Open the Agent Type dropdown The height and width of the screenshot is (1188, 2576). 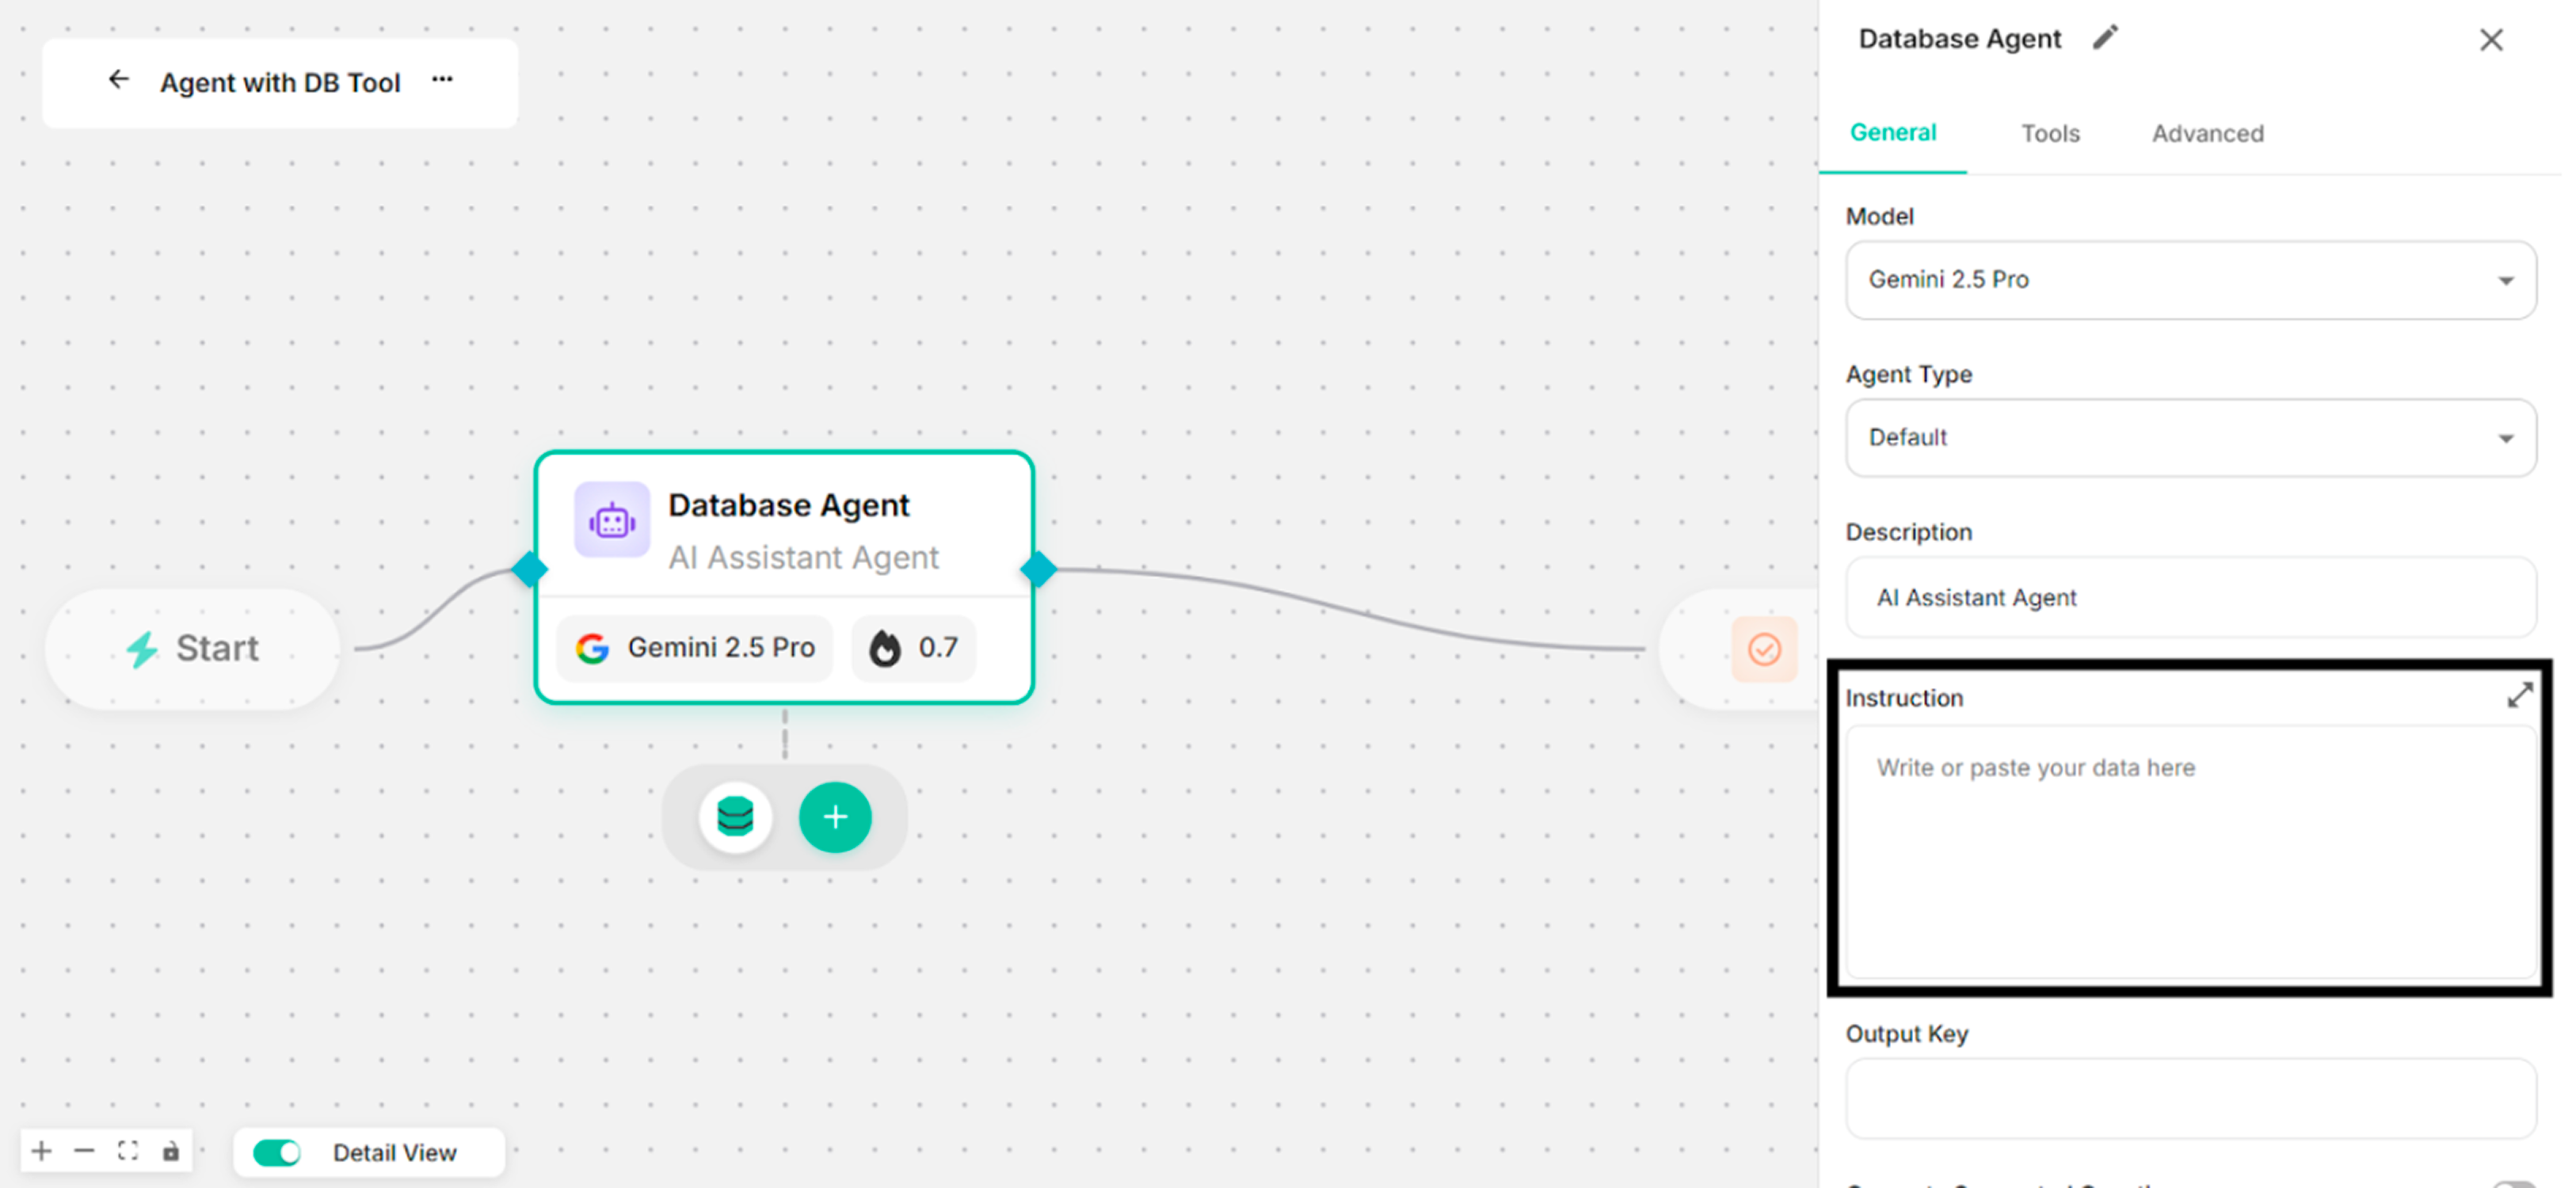pyautogui.click(x=2190, y=438)
